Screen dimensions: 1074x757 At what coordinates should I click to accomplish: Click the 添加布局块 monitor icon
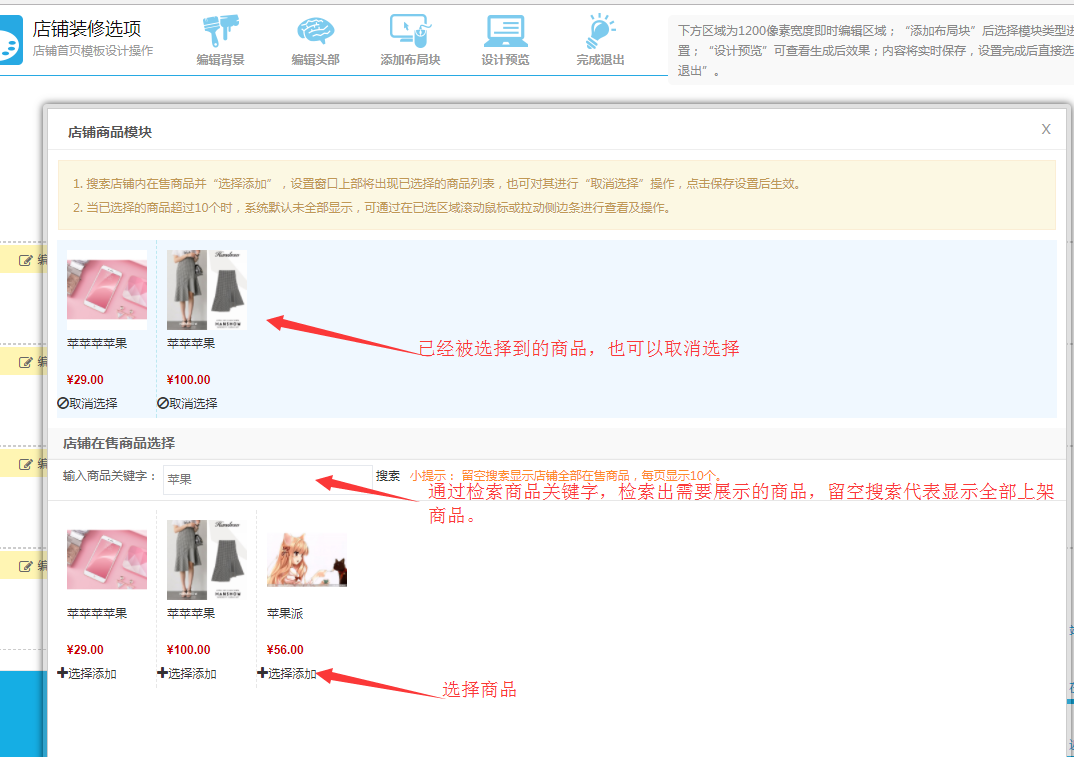point(409,31)
